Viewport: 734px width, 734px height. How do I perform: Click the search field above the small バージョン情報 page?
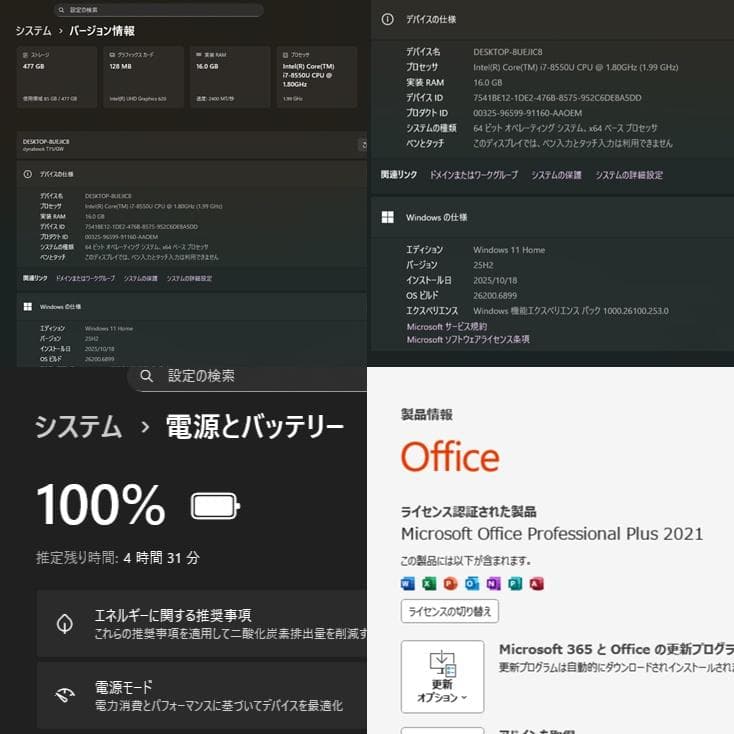159,10
